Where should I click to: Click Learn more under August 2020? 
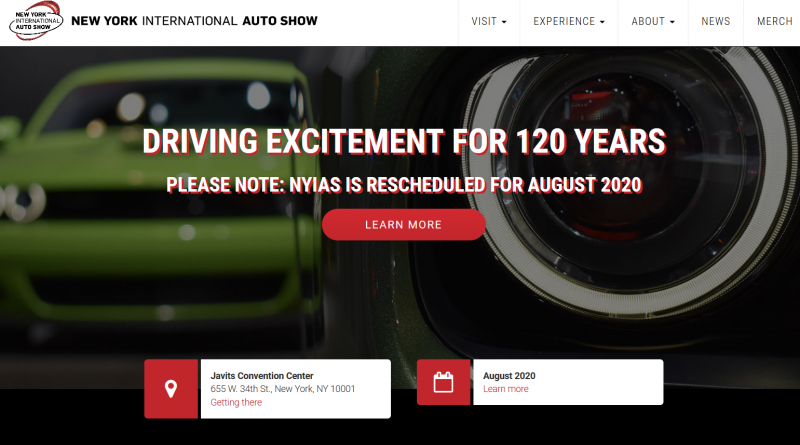coord(506,389)
